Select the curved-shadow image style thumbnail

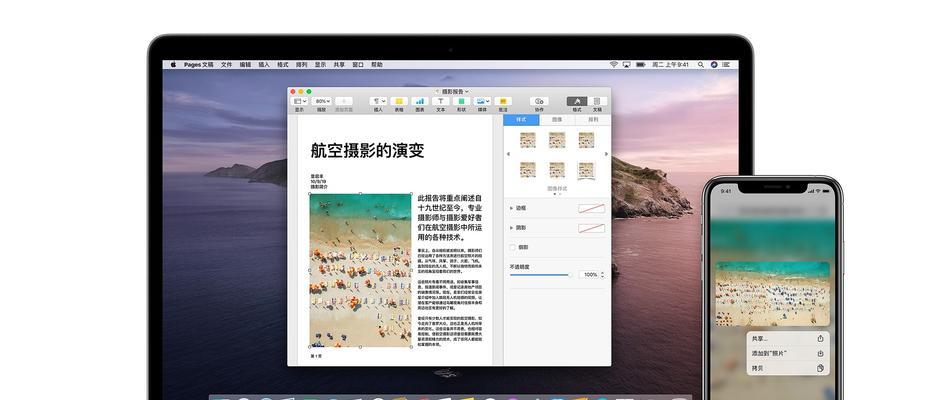(586, 170)
